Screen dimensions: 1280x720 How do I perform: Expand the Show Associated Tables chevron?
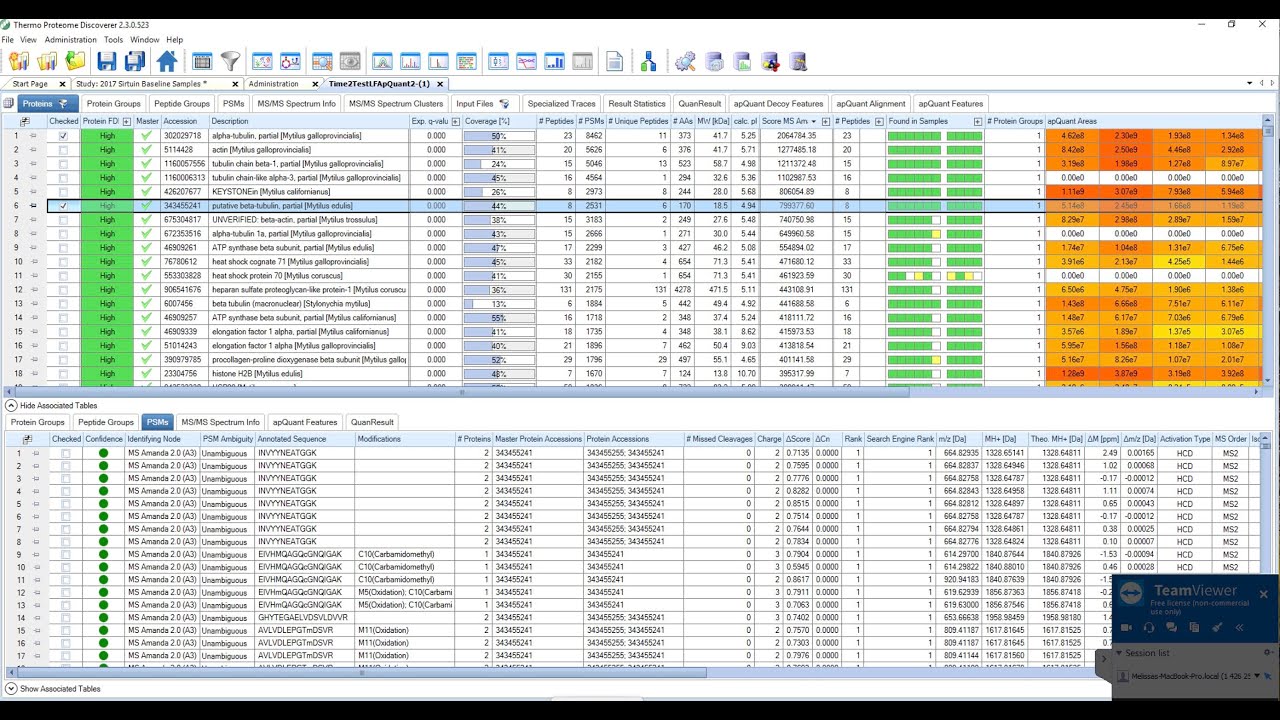(x=11, y=688)
